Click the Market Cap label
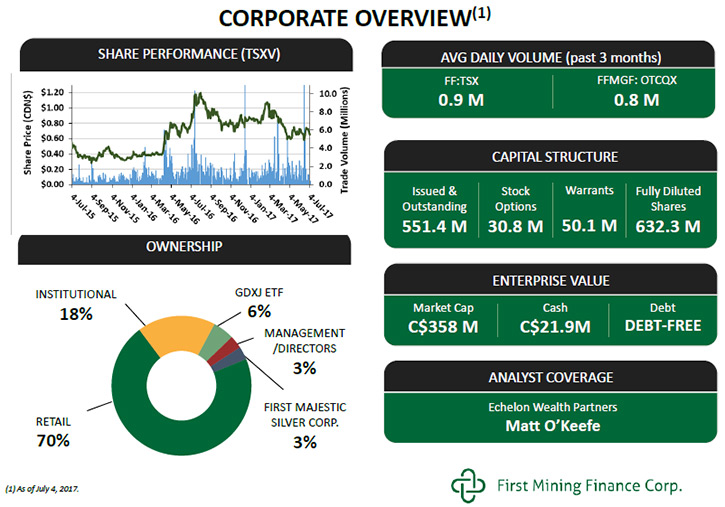725x507 pixels. tap(443, 308)
